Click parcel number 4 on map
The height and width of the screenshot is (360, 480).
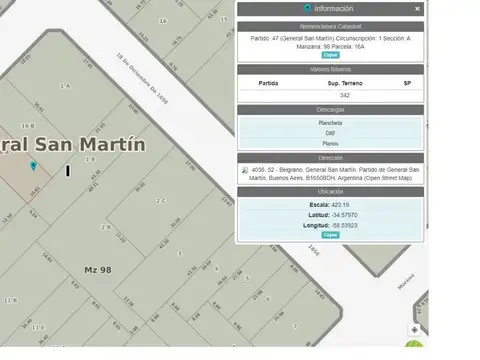click(x=217, y=269)
